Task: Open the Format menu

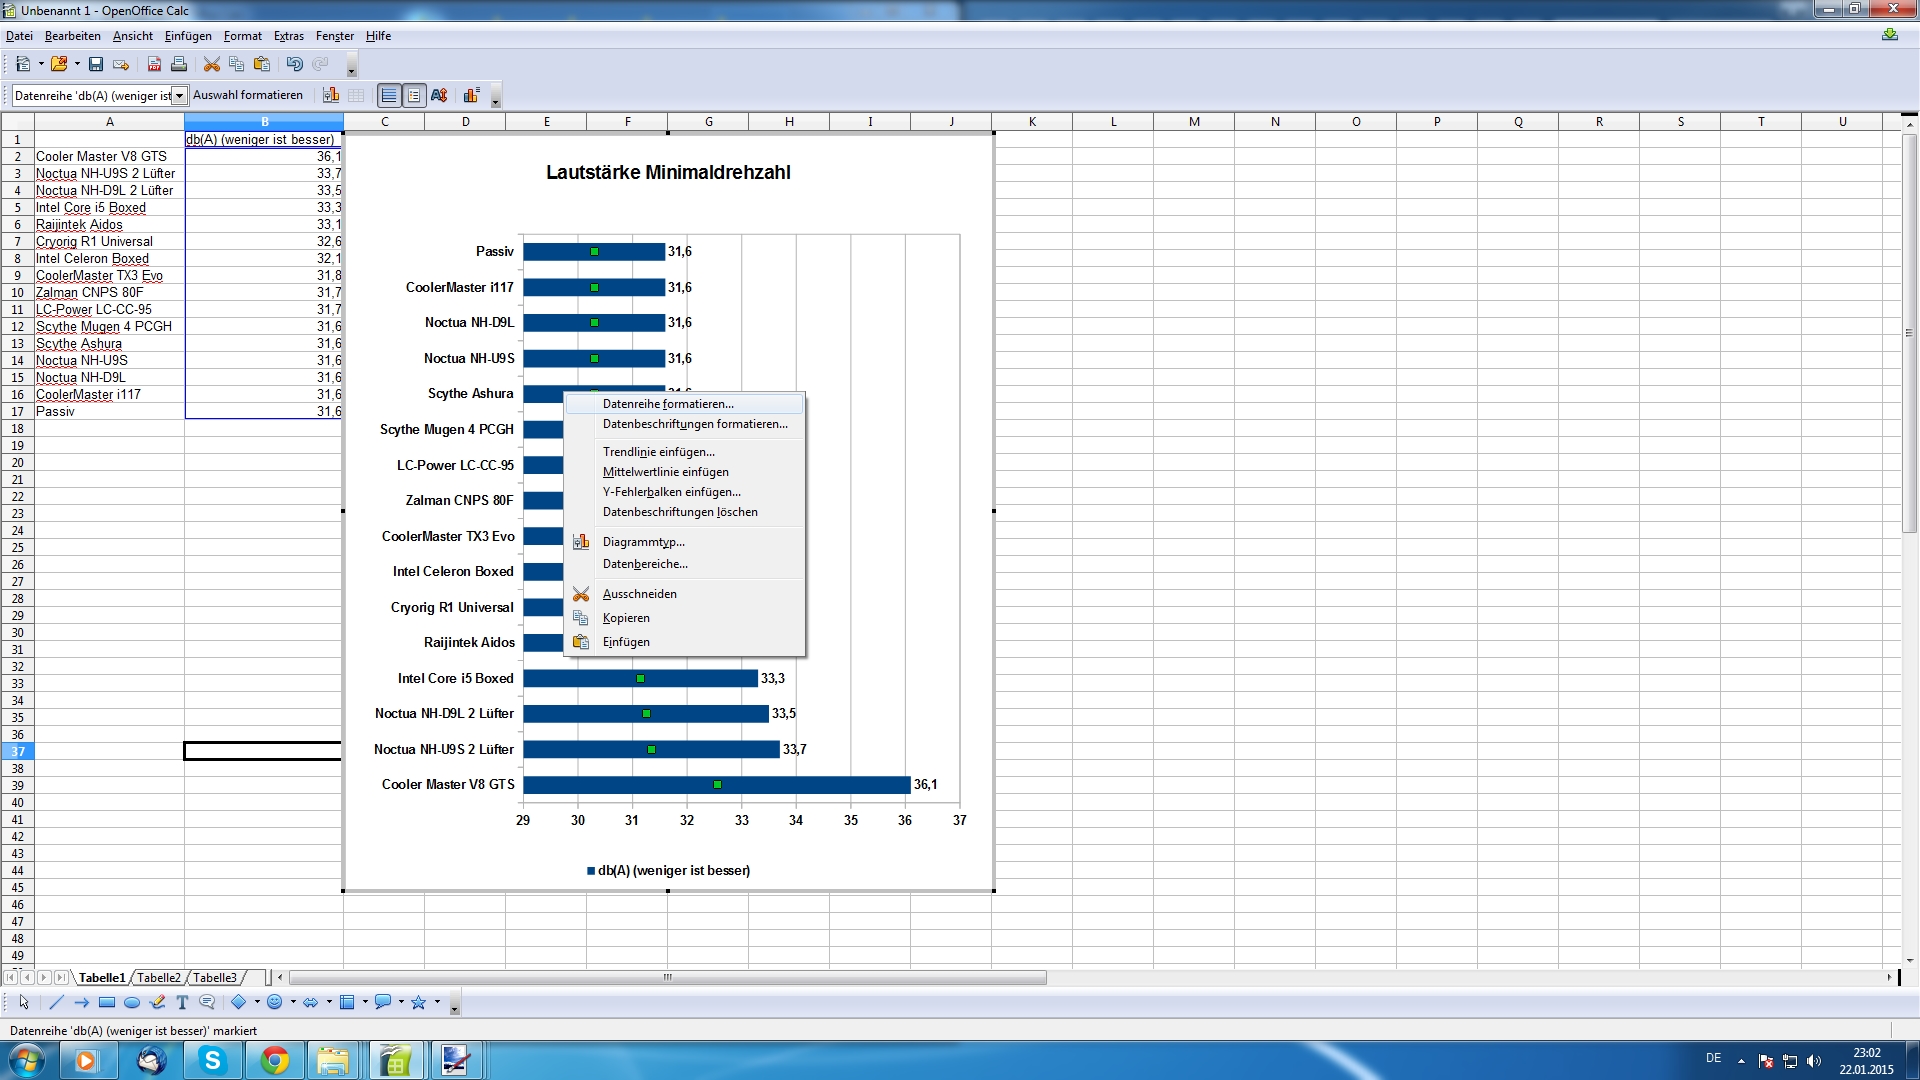Action: click(x=243, y=36)
